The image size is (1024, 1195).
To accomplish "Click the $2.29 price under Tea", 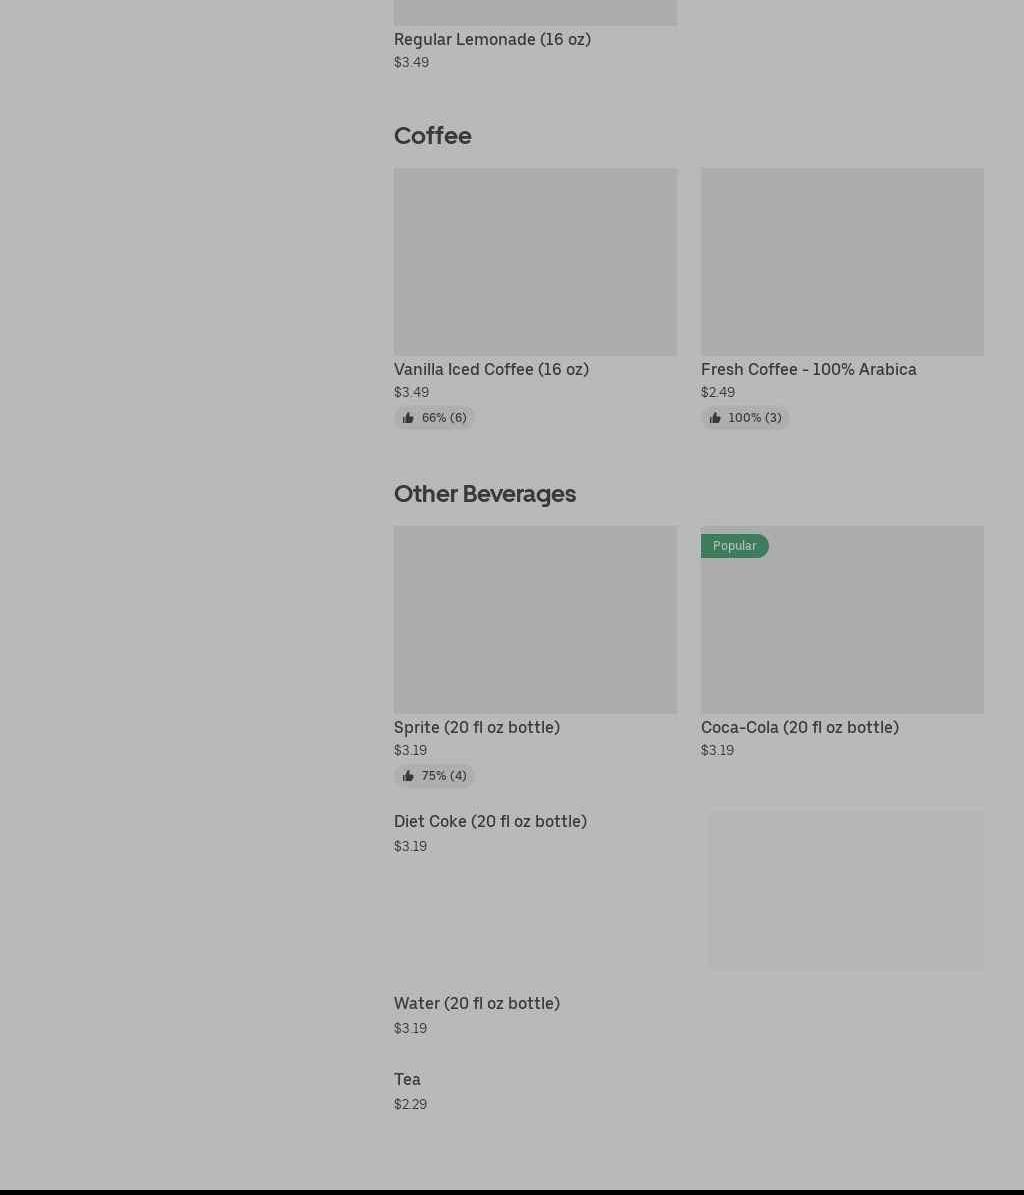I will click(410, 1104).
